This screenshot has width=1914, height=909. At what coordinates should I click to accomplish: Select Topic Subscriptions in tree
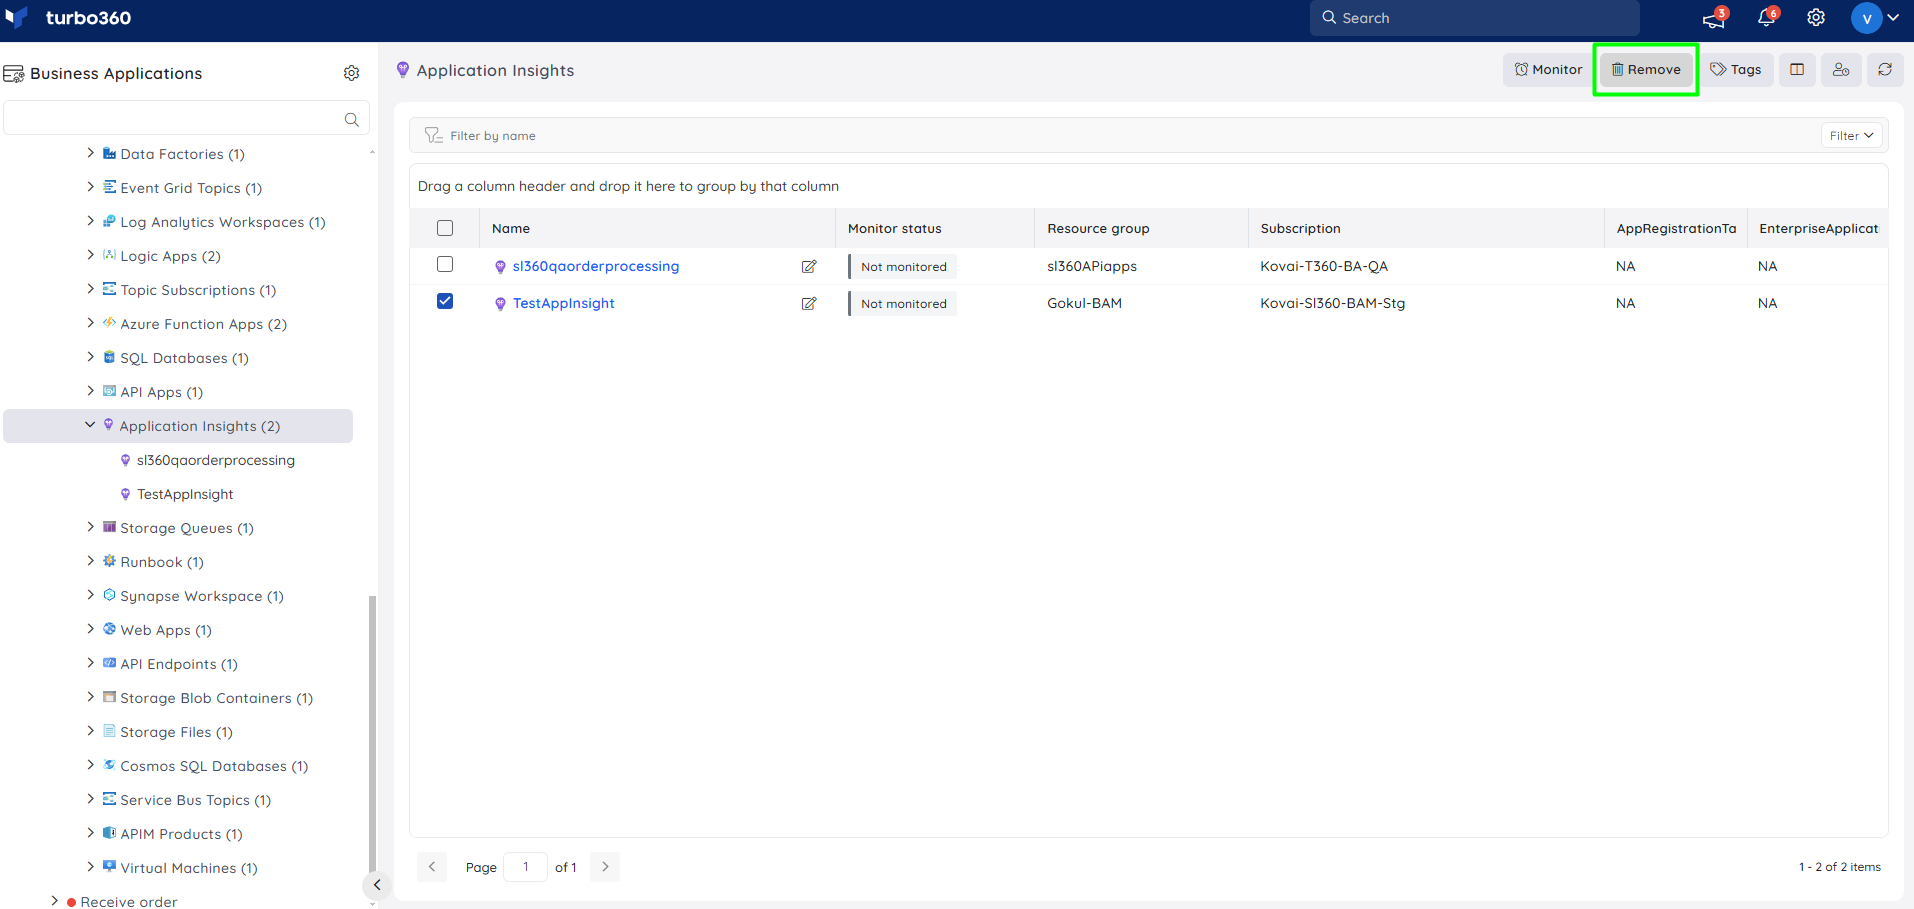click(x=198, y=290)
